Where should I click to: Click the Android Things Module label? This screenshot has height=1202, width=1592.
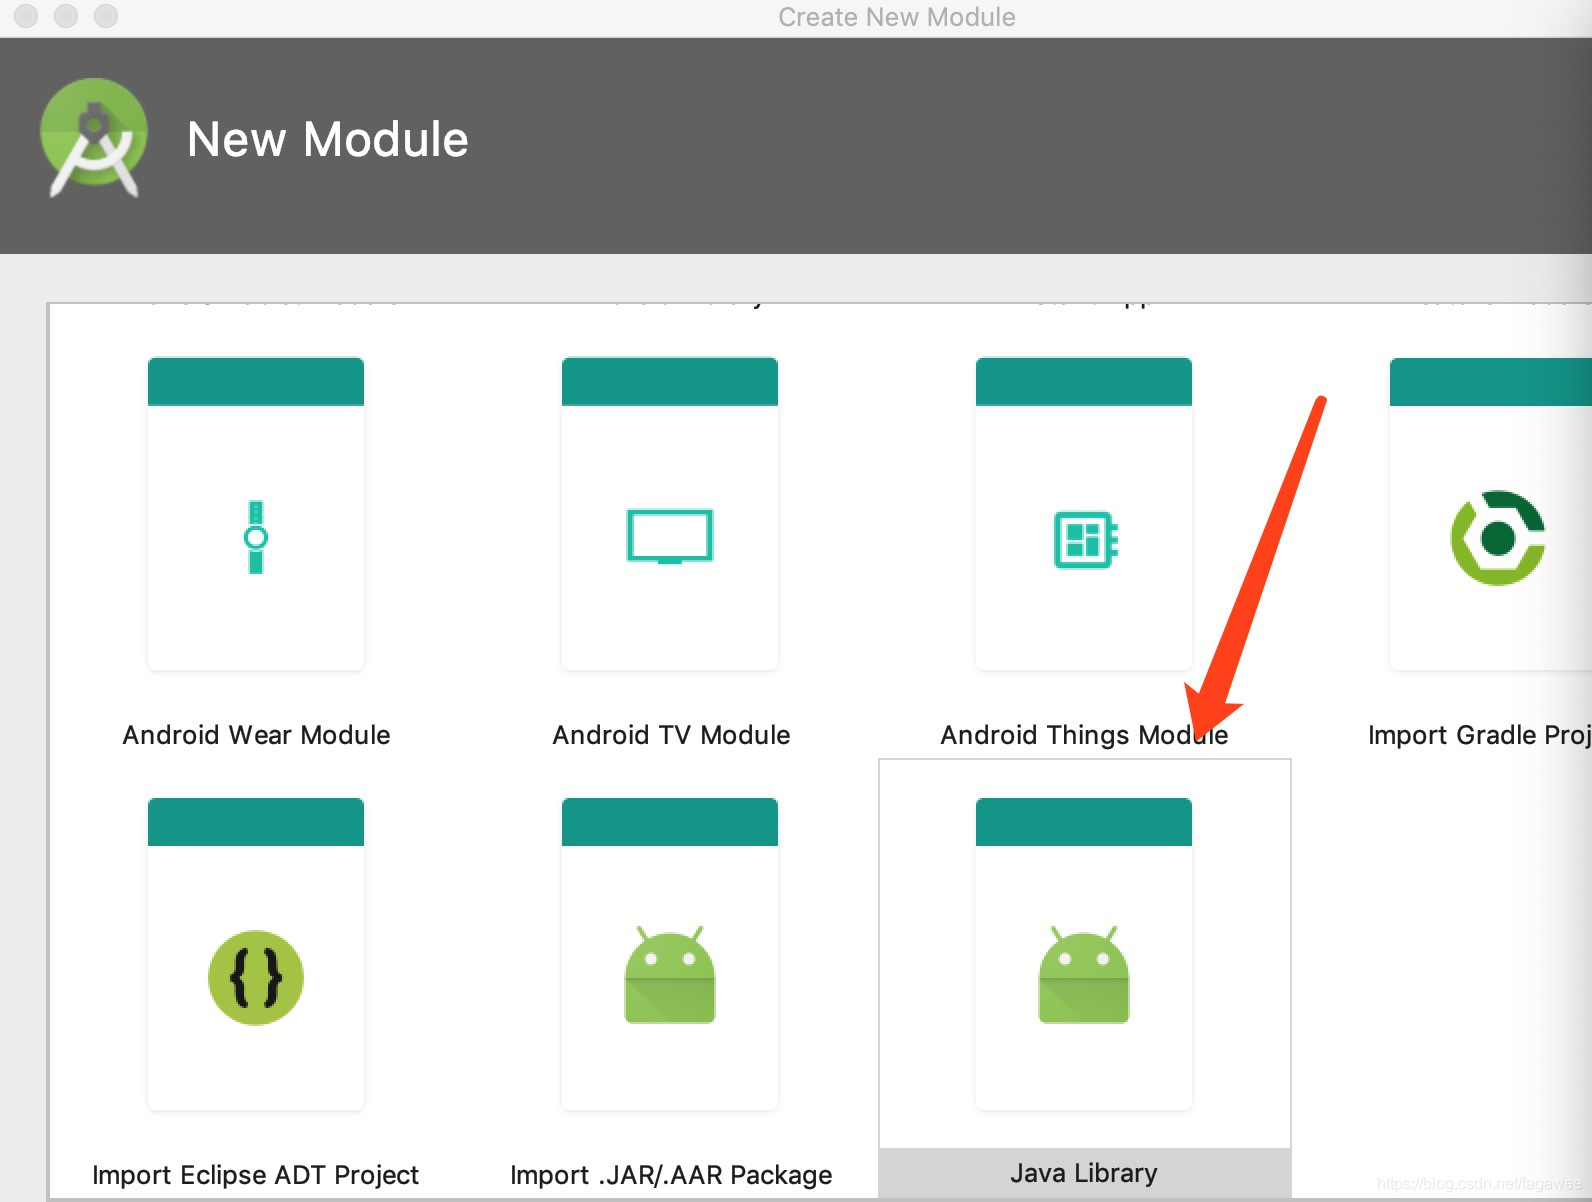[1084, 735]
